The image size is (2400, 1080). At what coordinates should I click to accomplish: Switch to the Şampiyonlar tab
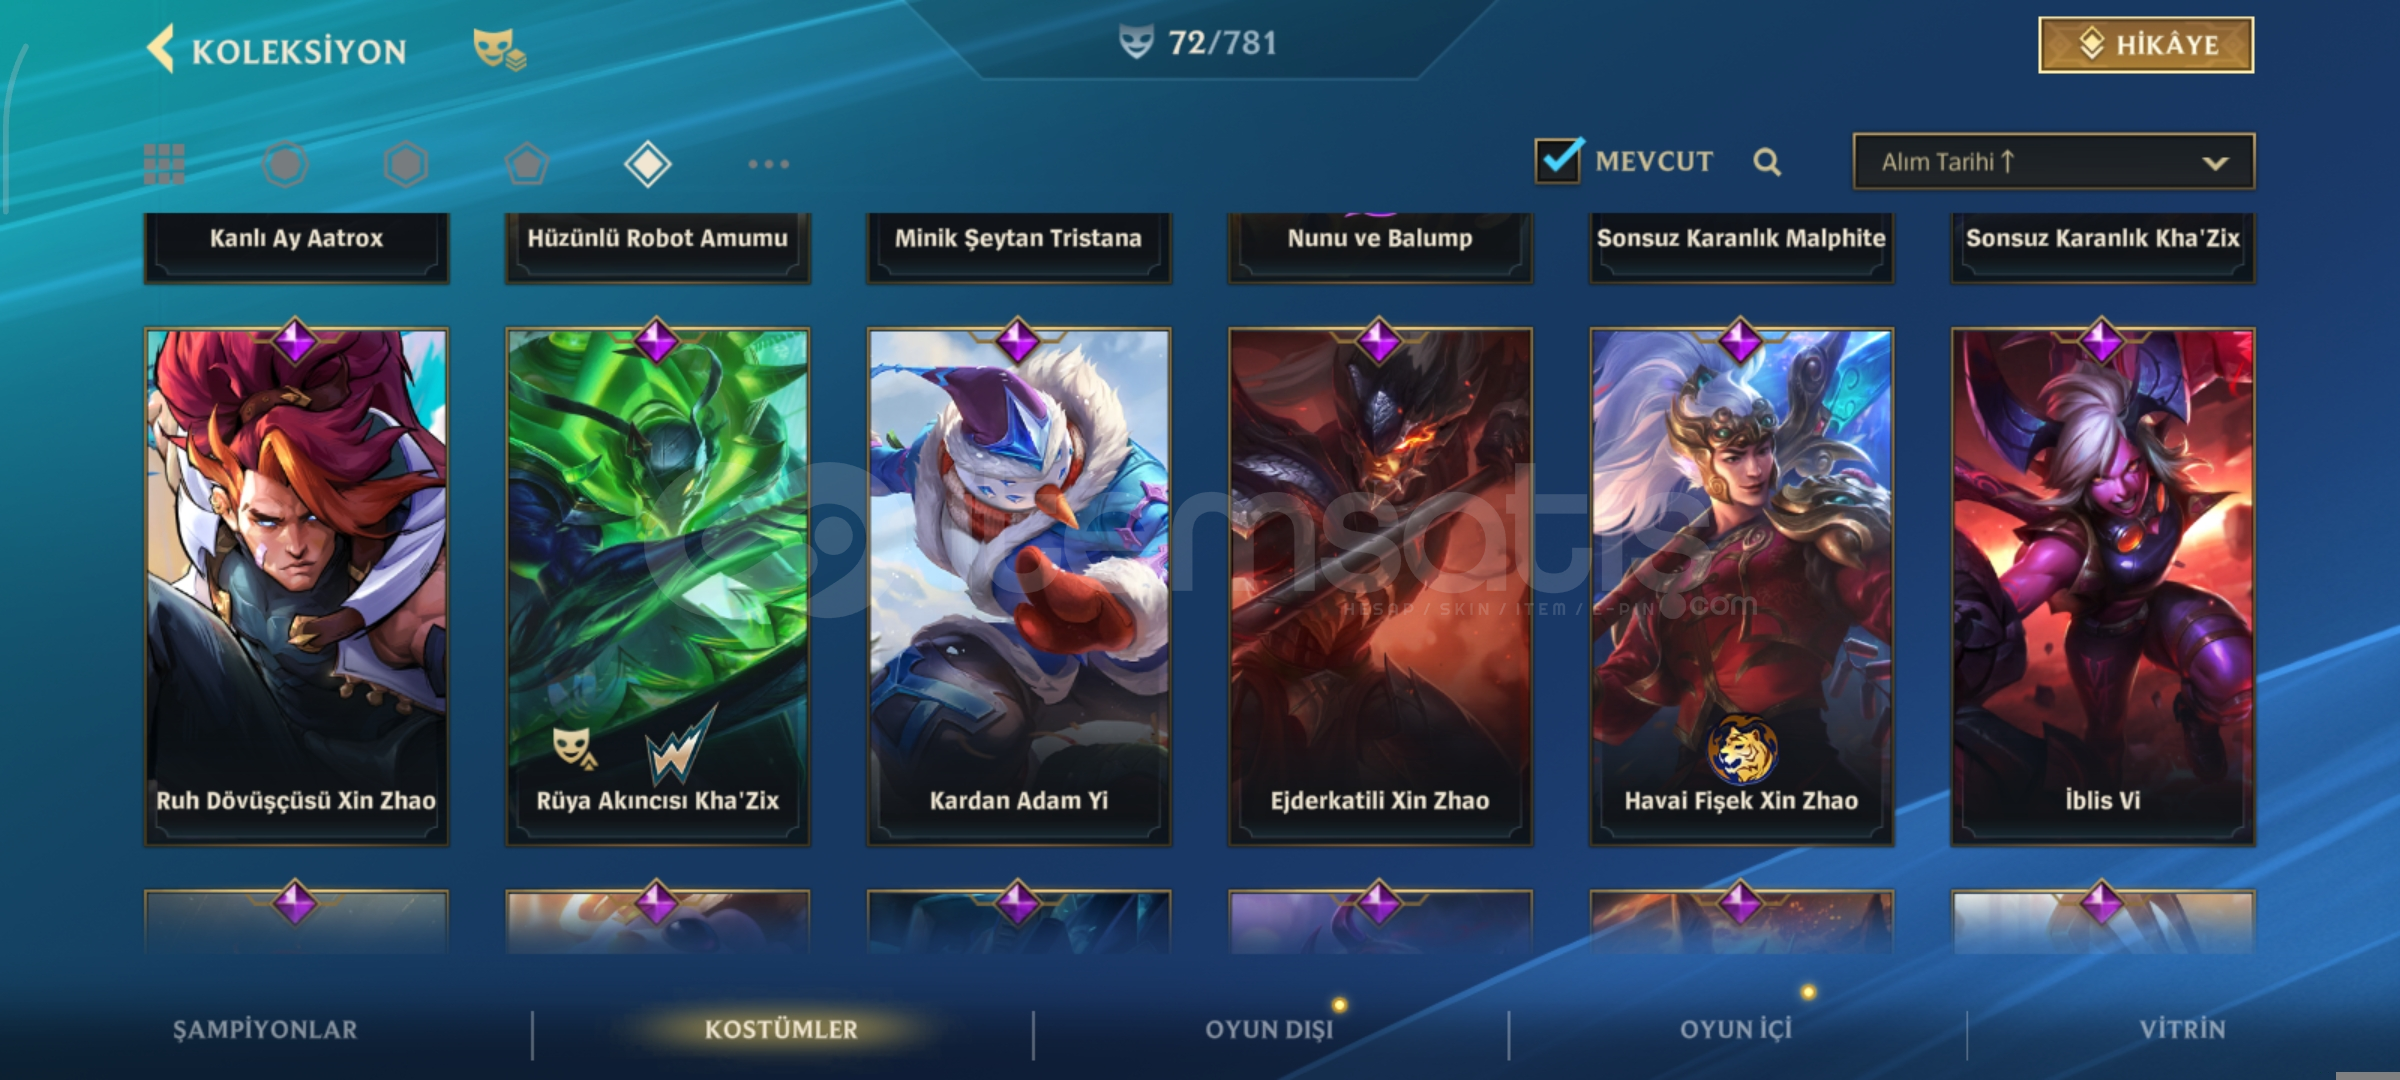coord(265,1030)
